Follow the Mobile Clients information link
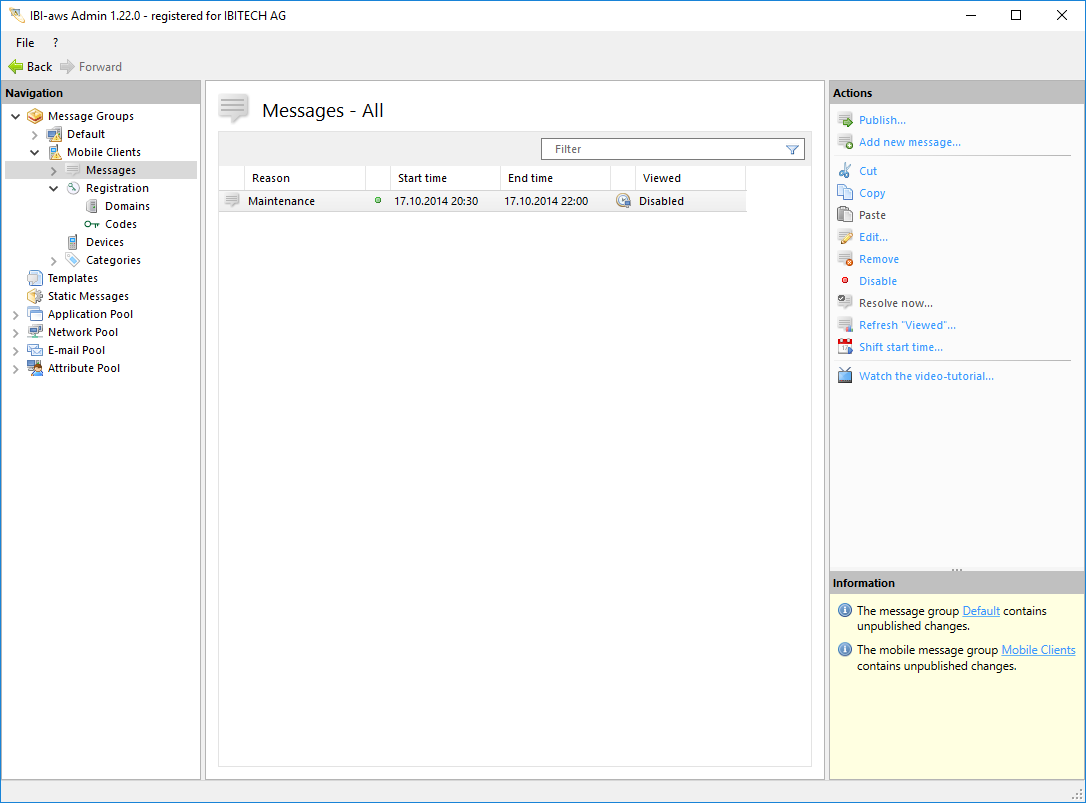Viewport: 1086px width, 803px height. coord(1037,650)
